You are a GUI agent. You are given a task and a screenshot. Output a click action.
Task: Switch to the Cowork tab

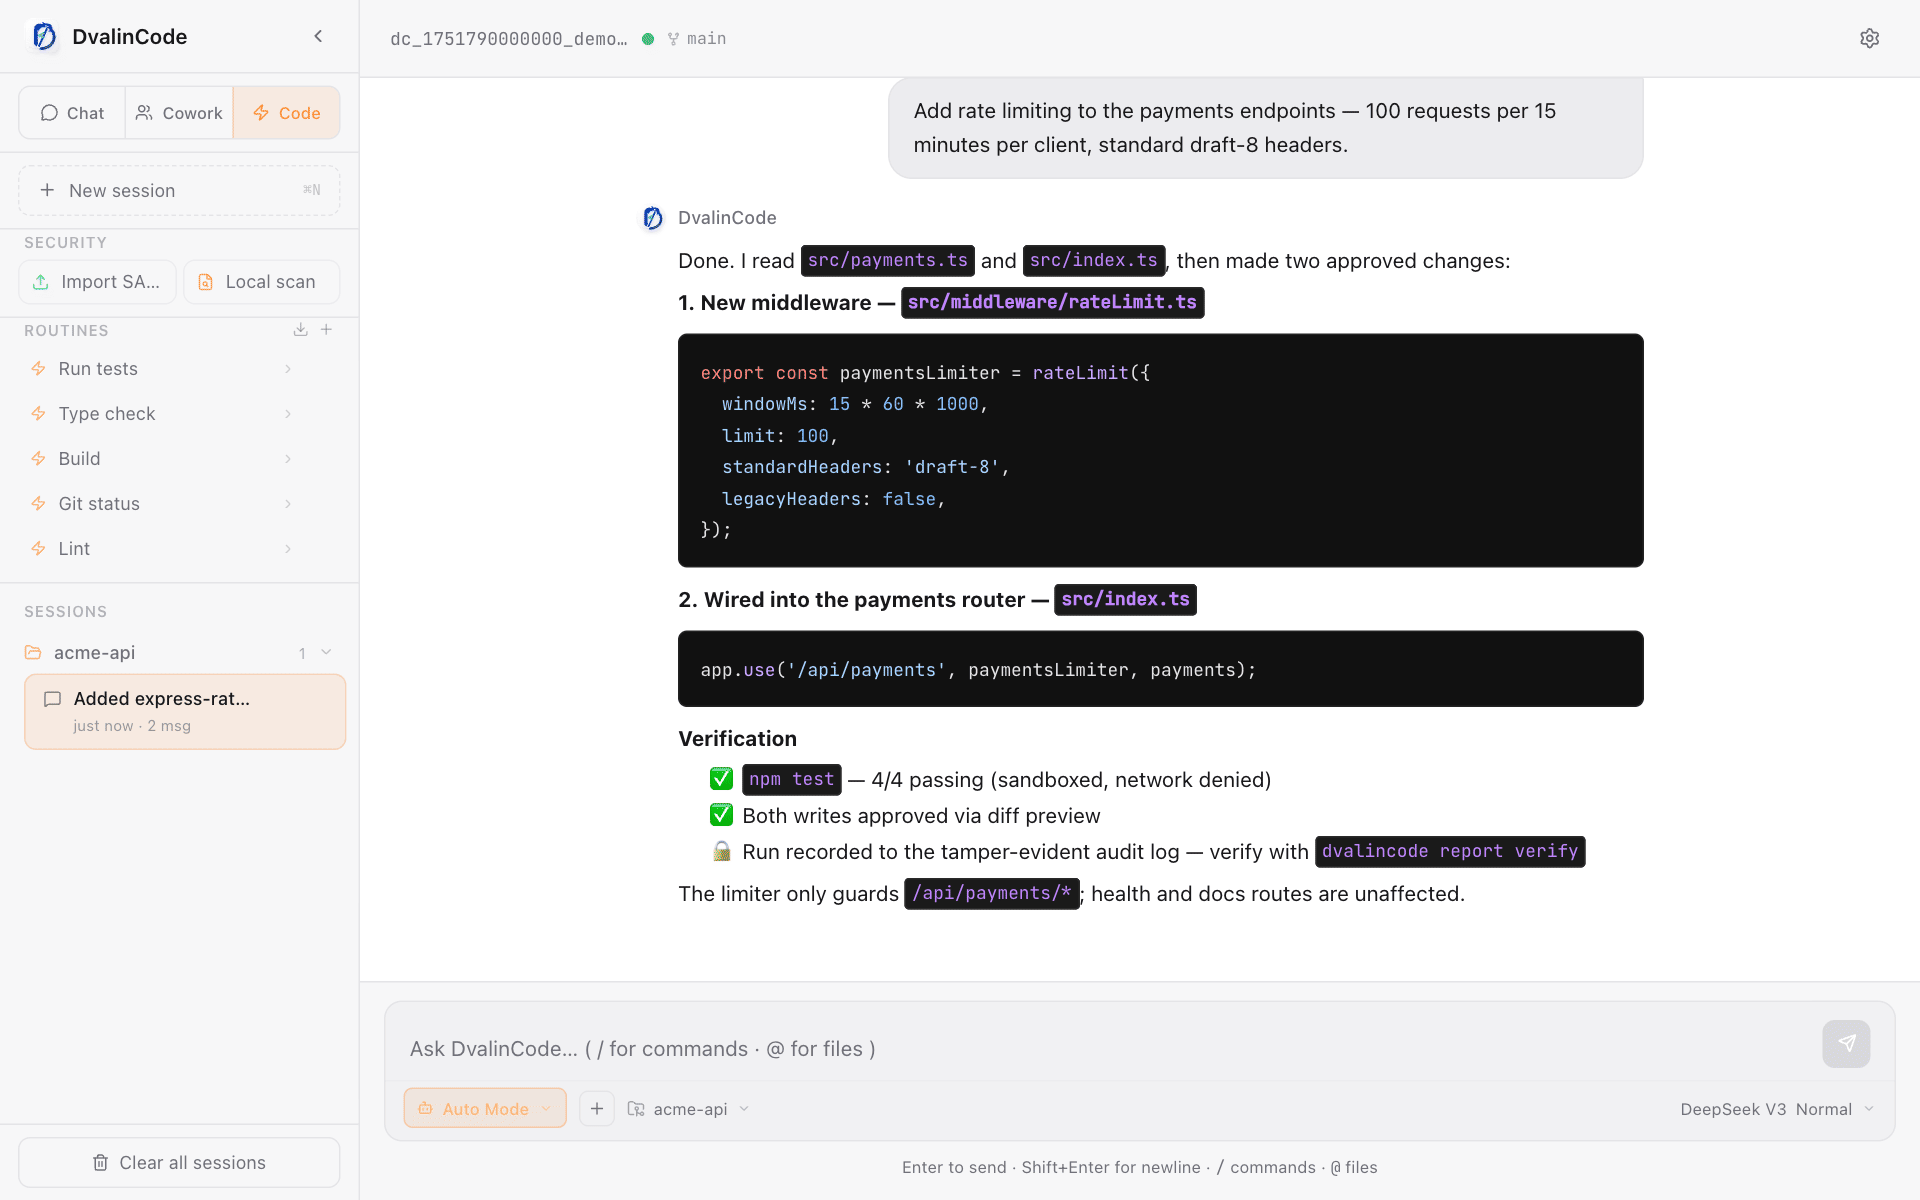click(x=179, y=113)
